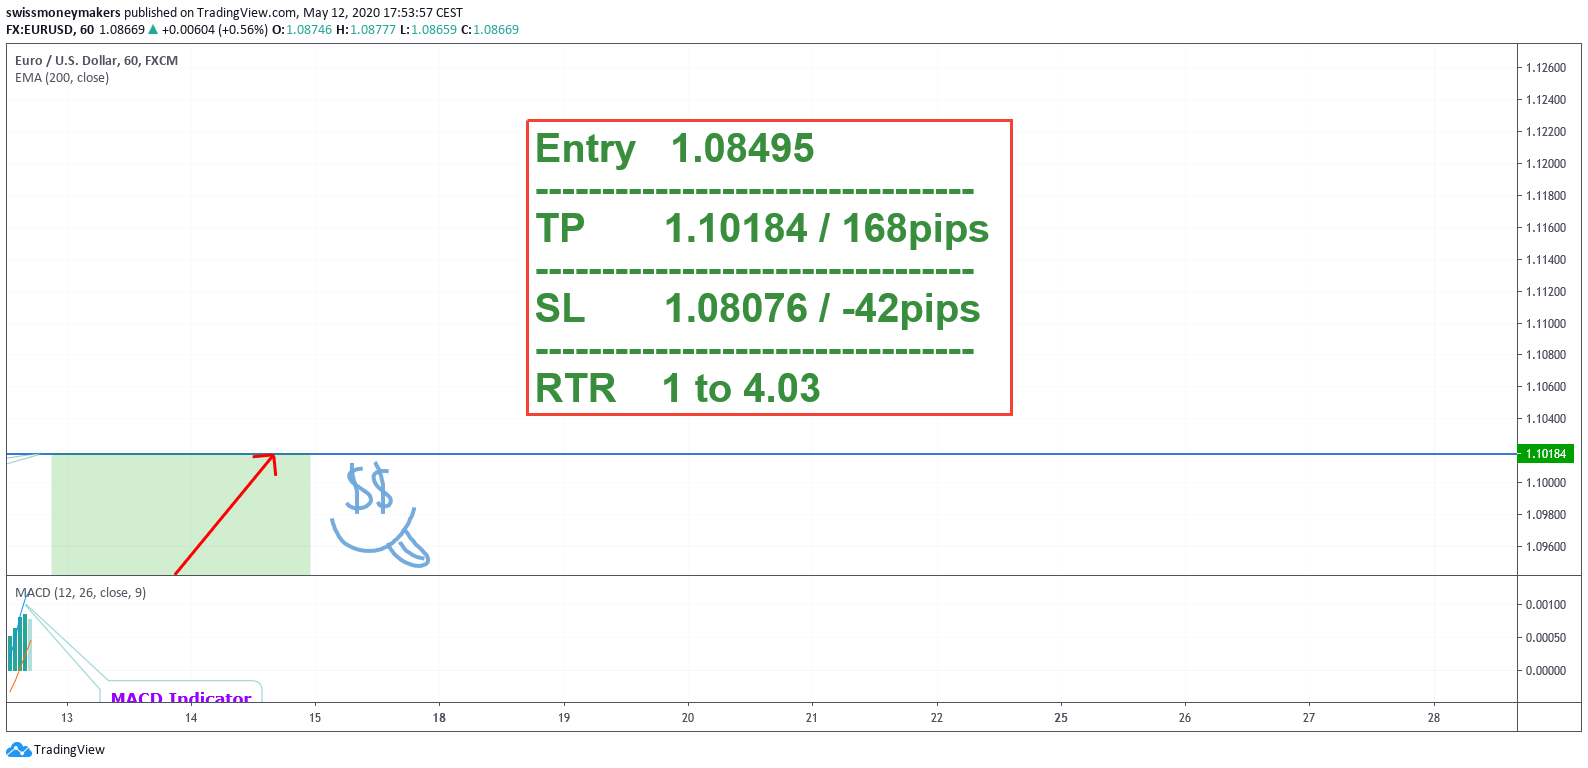Click the 'MACD (12, 26, close, 9)' label

[80, 593]
